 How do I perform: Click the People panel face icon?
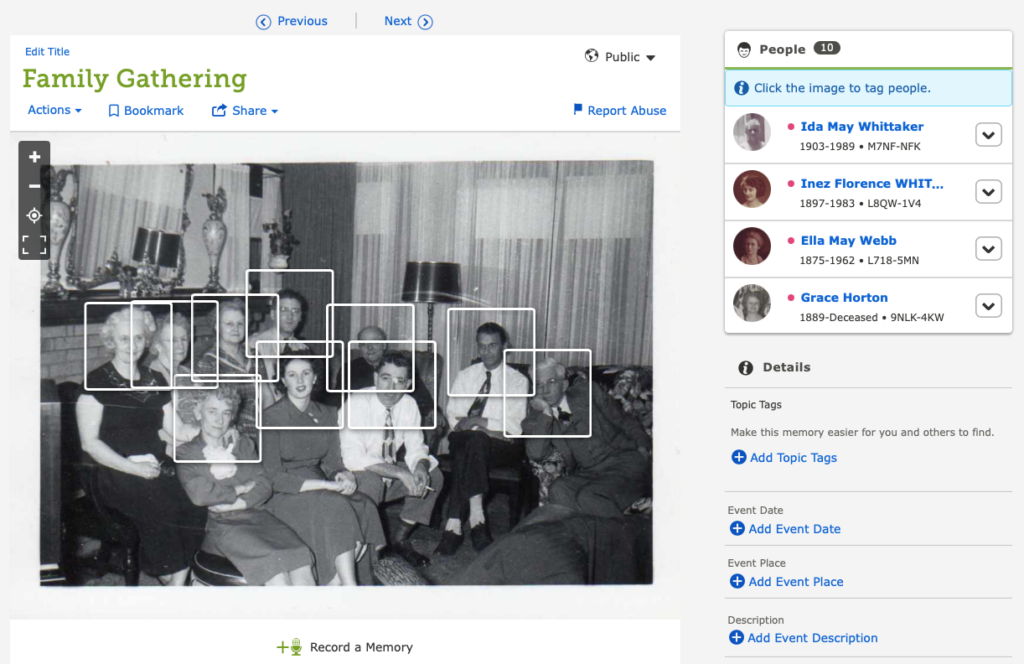click(x=744, y=50)
